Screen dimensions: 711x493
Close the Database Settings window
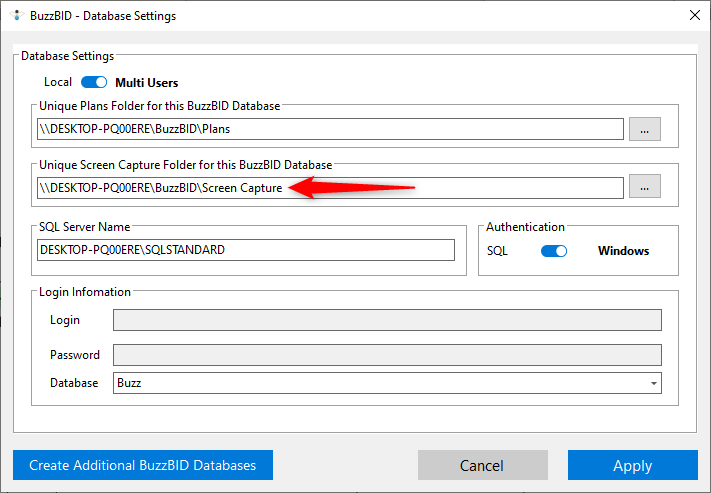[x=694, y=15]
